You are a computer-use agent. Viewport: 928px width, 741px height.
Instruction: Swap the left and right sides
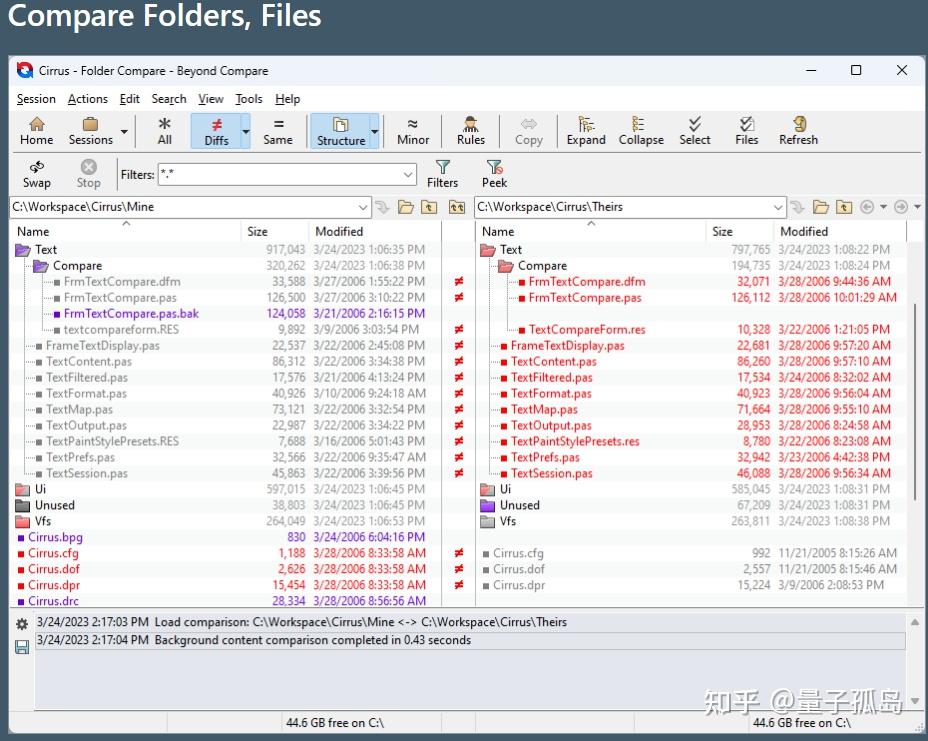[x=37, y=174]
